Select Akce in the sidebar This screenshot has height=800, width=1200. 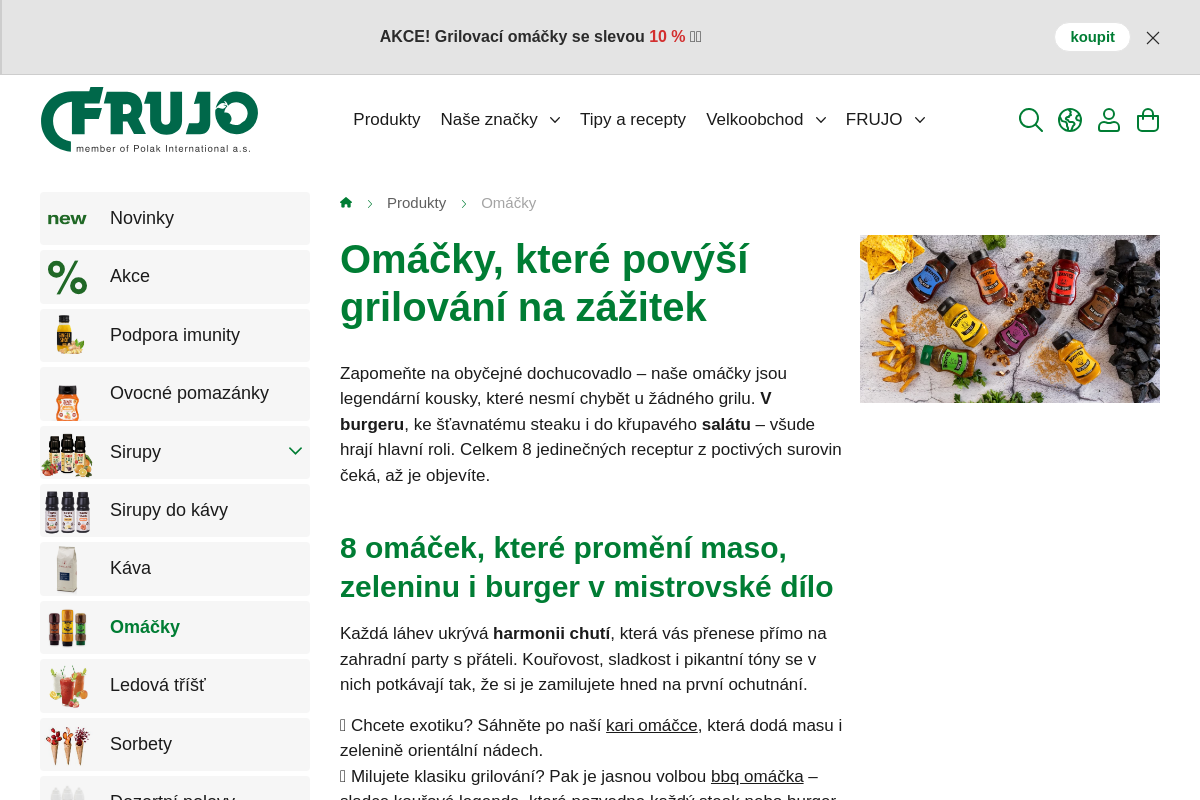click(x=175, y=277)
